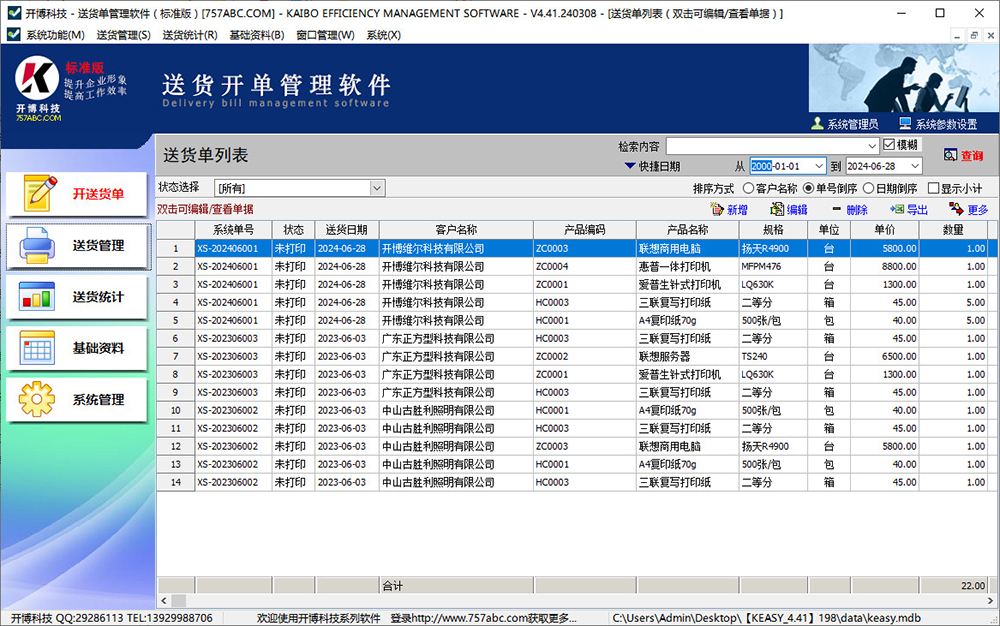
Task: Click the 产品名称 column header
Action: 688,229
